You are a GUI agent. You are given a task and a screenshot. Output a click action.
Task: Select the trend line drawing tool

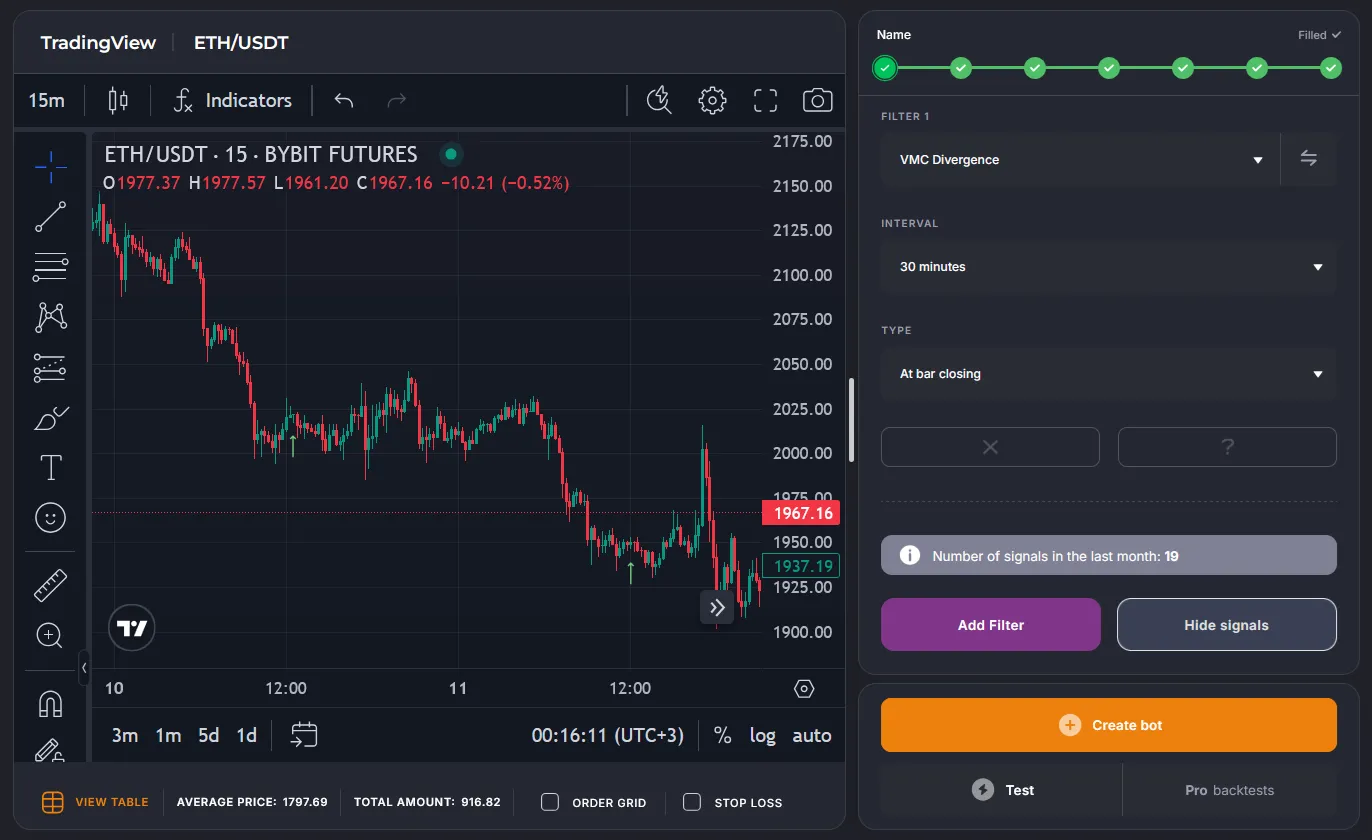(50, 217)
